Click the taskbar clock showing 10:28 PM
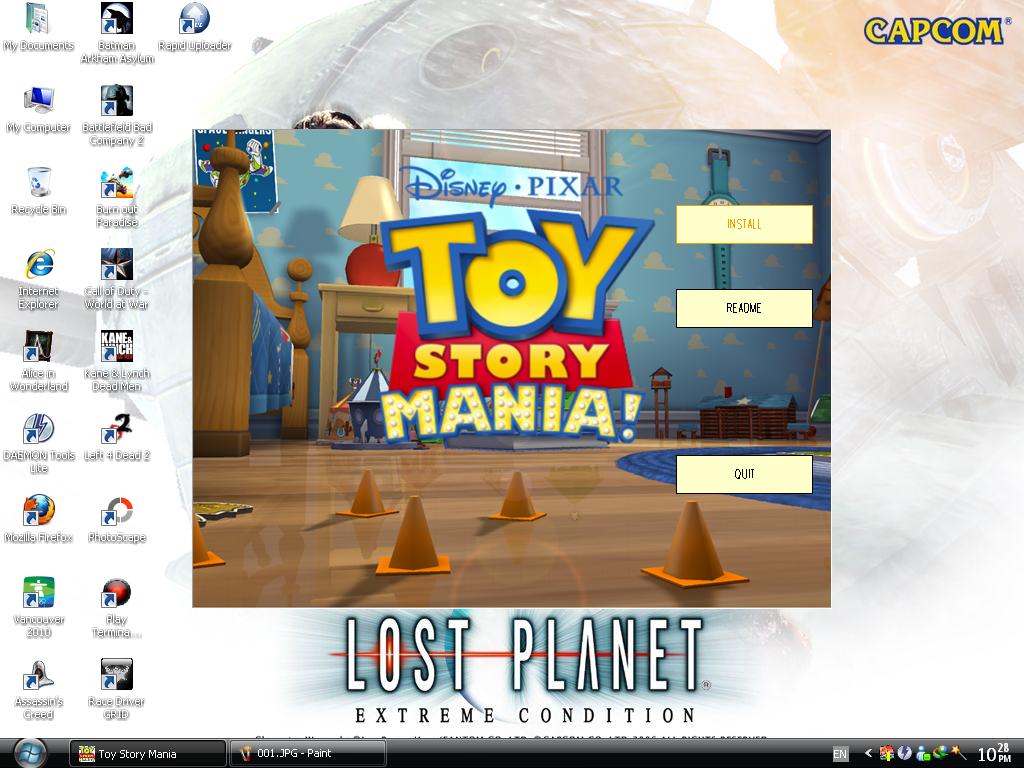Image resolution: width=1024 pixels, height=768 pixels. coord(995,753)
